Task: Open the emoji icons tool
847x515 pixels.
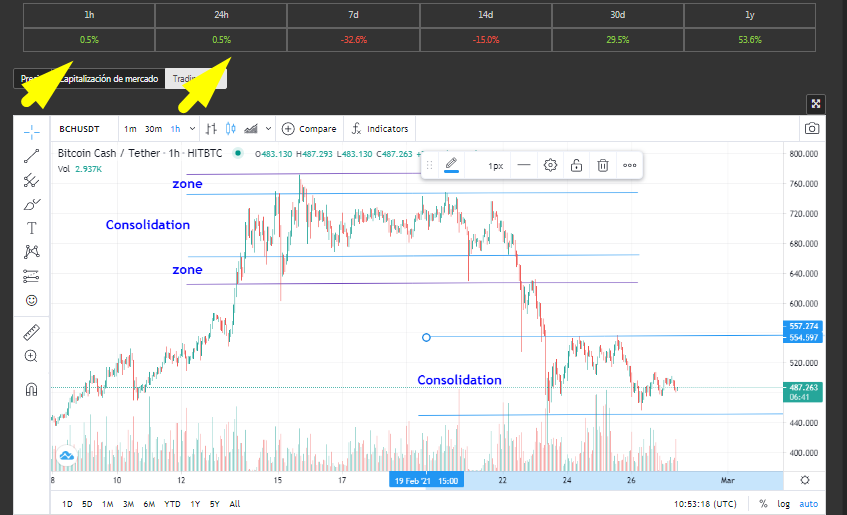Action: click(x=31, y=300)
